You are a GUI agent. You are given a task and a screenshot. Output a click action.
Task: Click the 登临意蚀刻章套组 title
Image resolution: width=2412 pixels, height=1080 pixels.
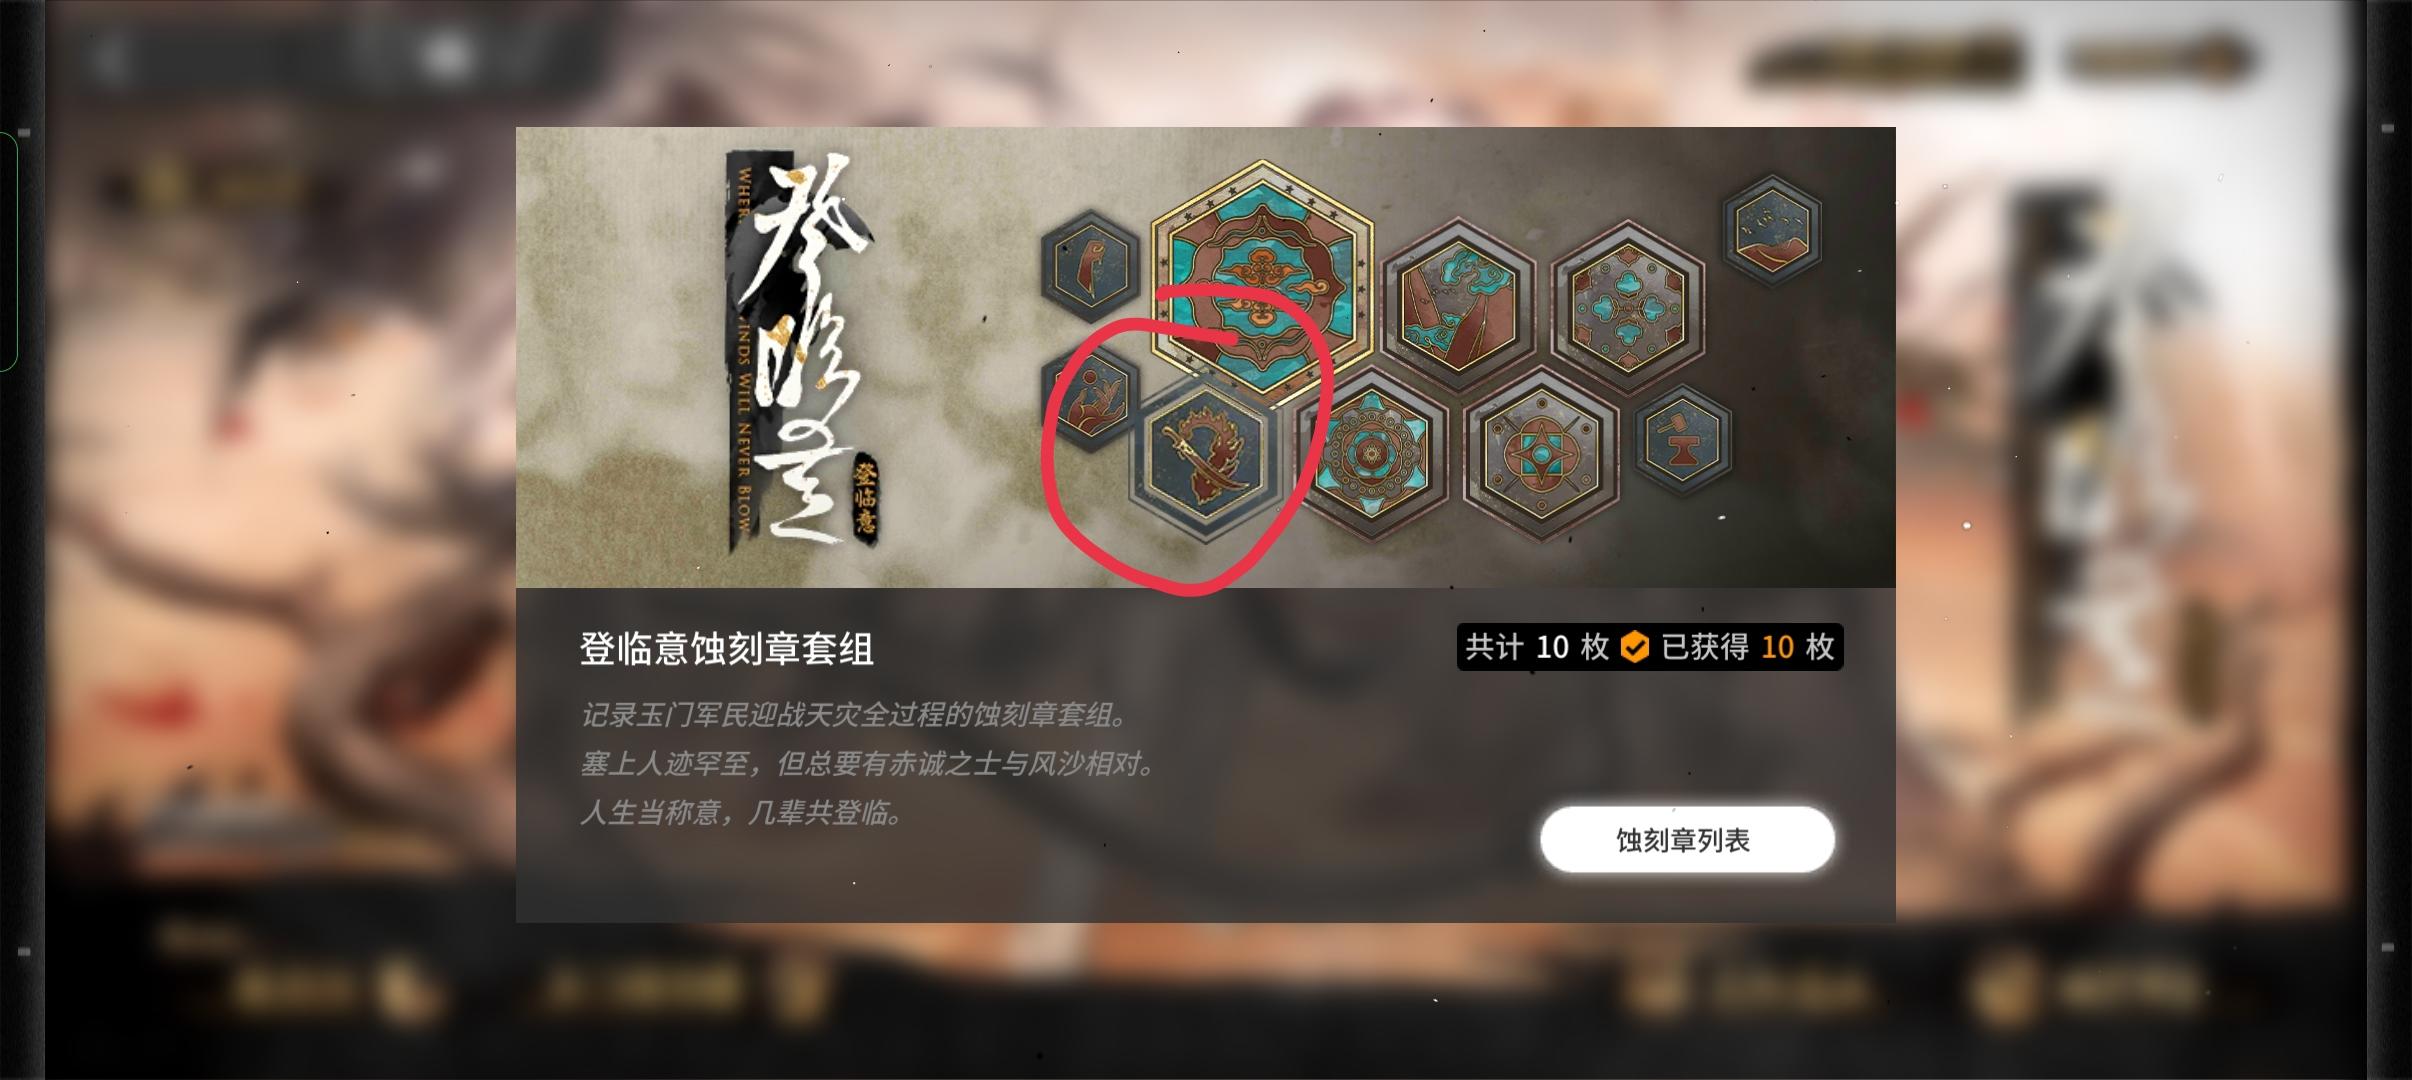tap(727, 648)
